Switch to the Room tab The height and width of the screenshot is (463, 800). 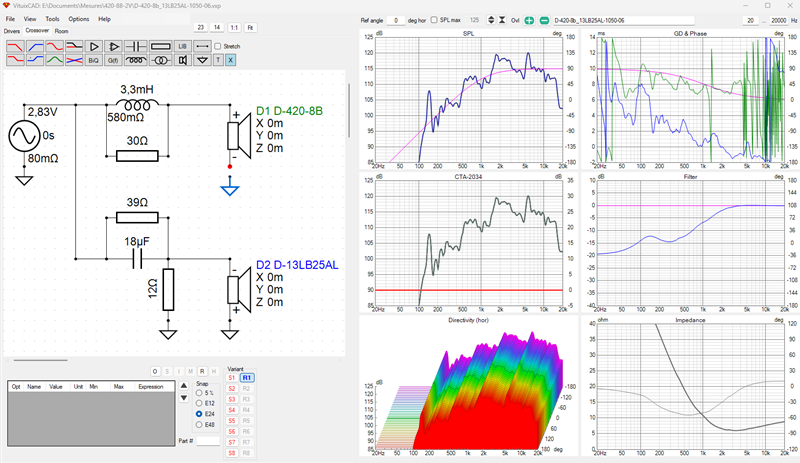(61, 31)
